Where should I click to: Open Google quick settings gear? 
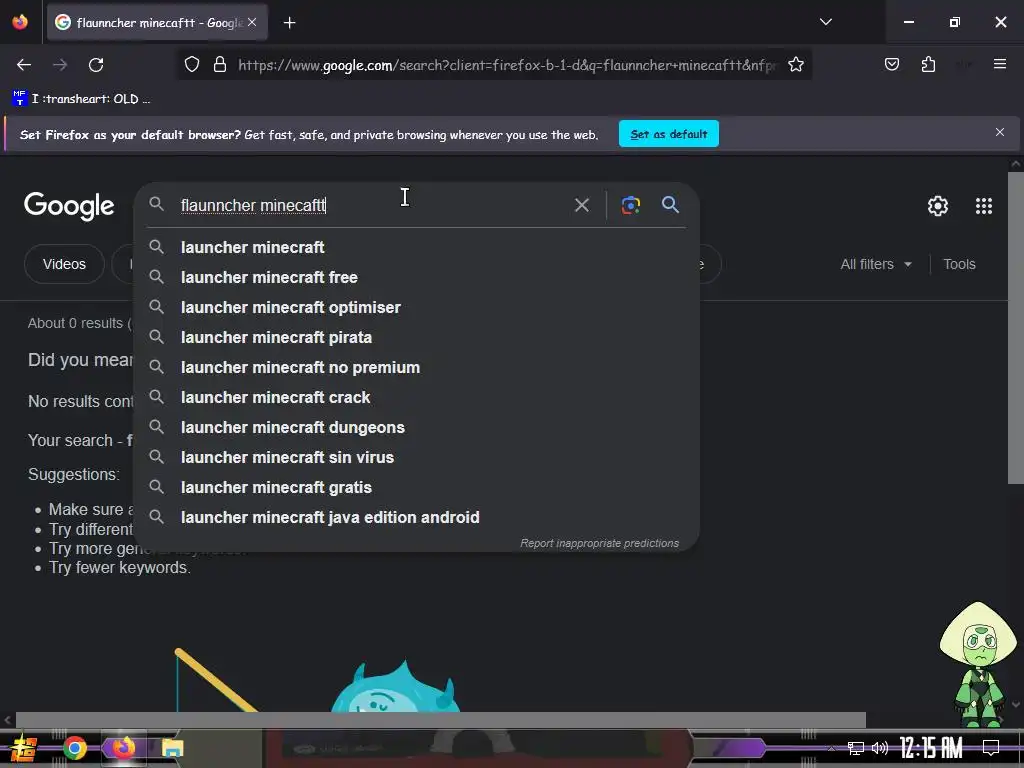938,206
